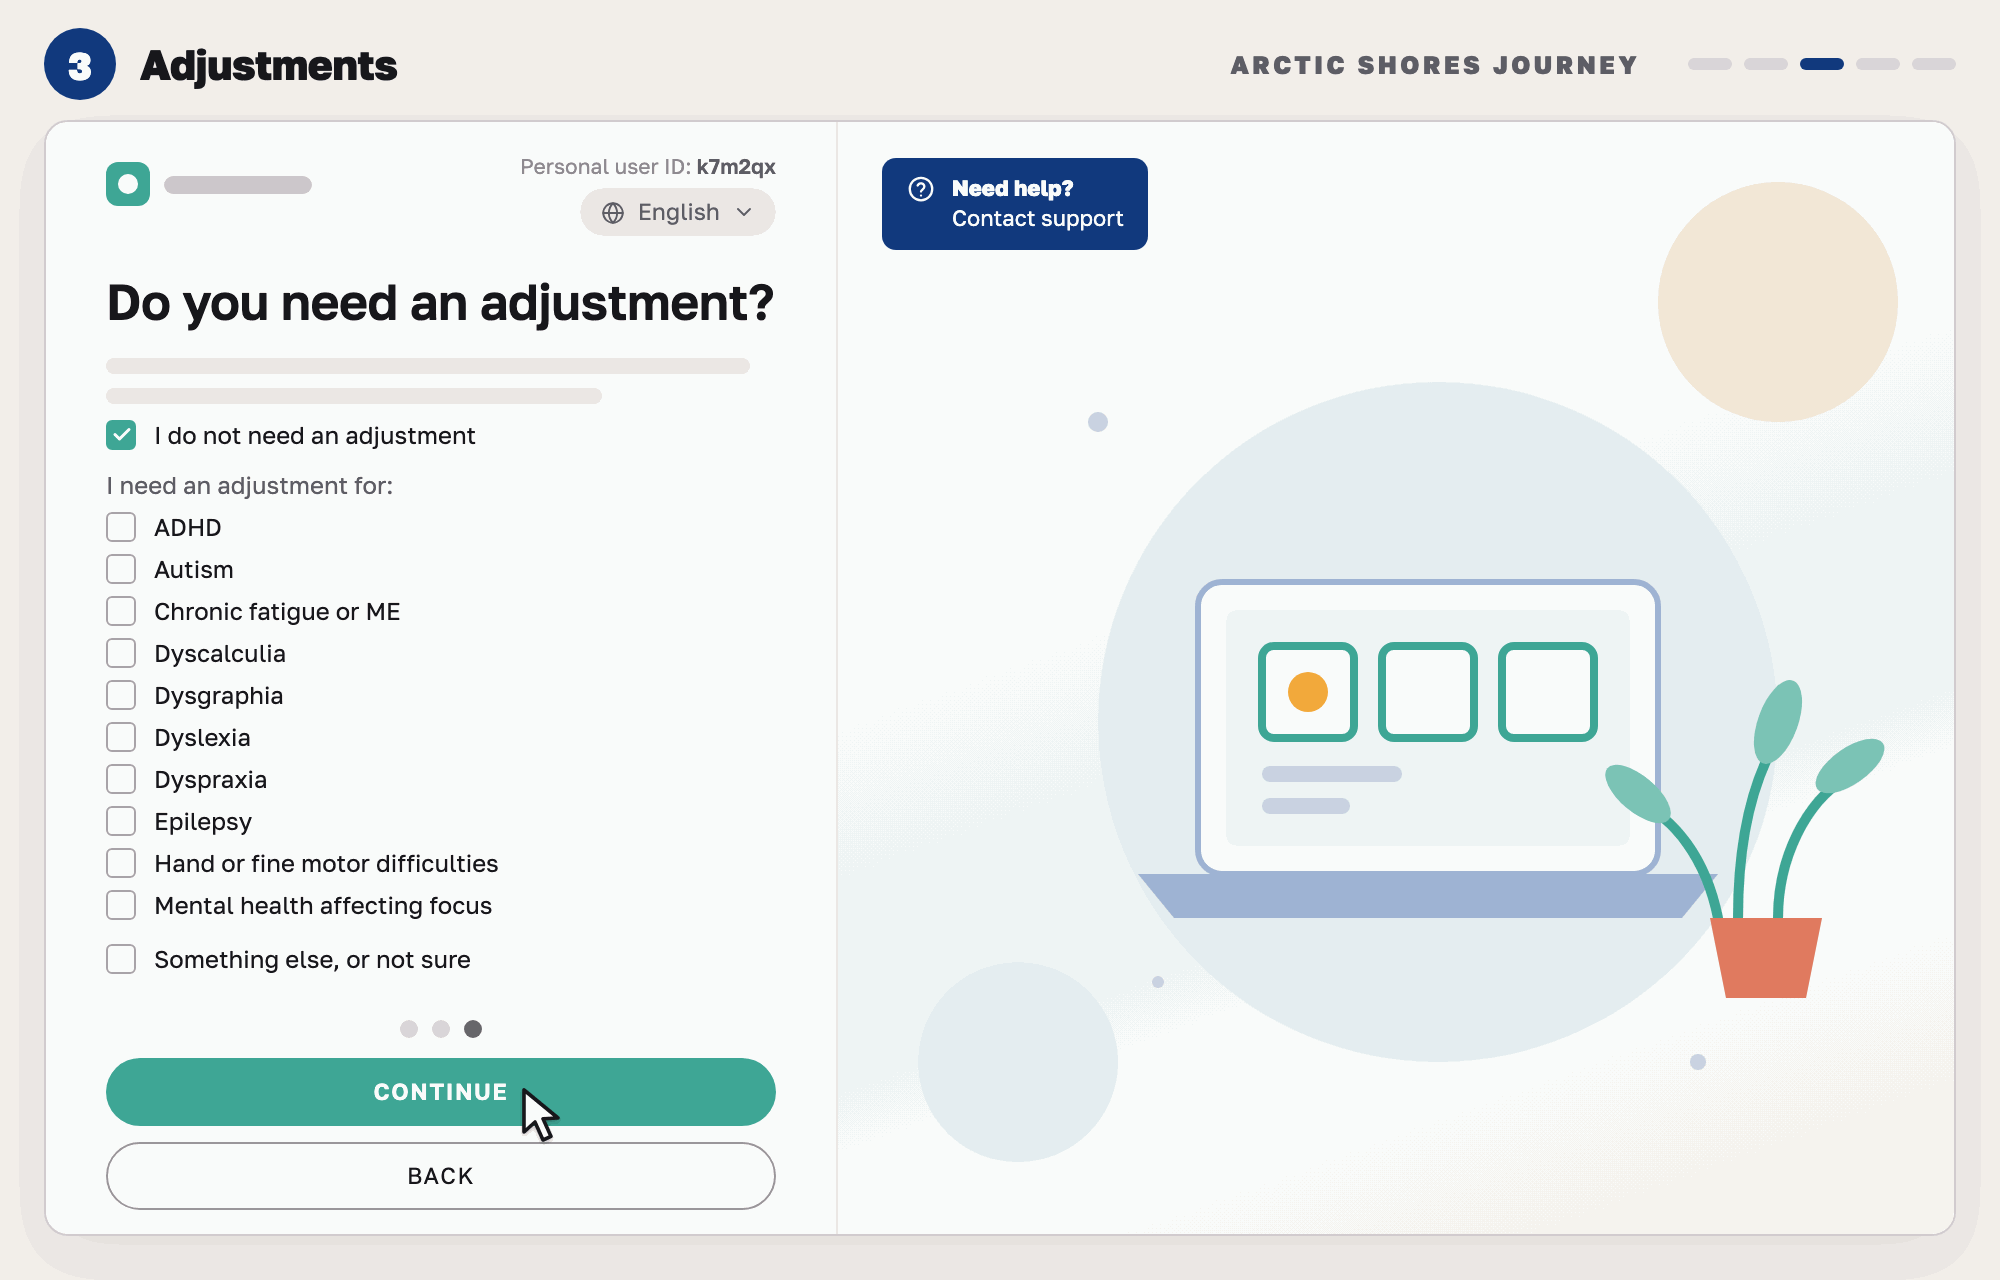The image size is (2000, 1280).
Task: Select the second page indicator dot
Action: click(441, 1029)
